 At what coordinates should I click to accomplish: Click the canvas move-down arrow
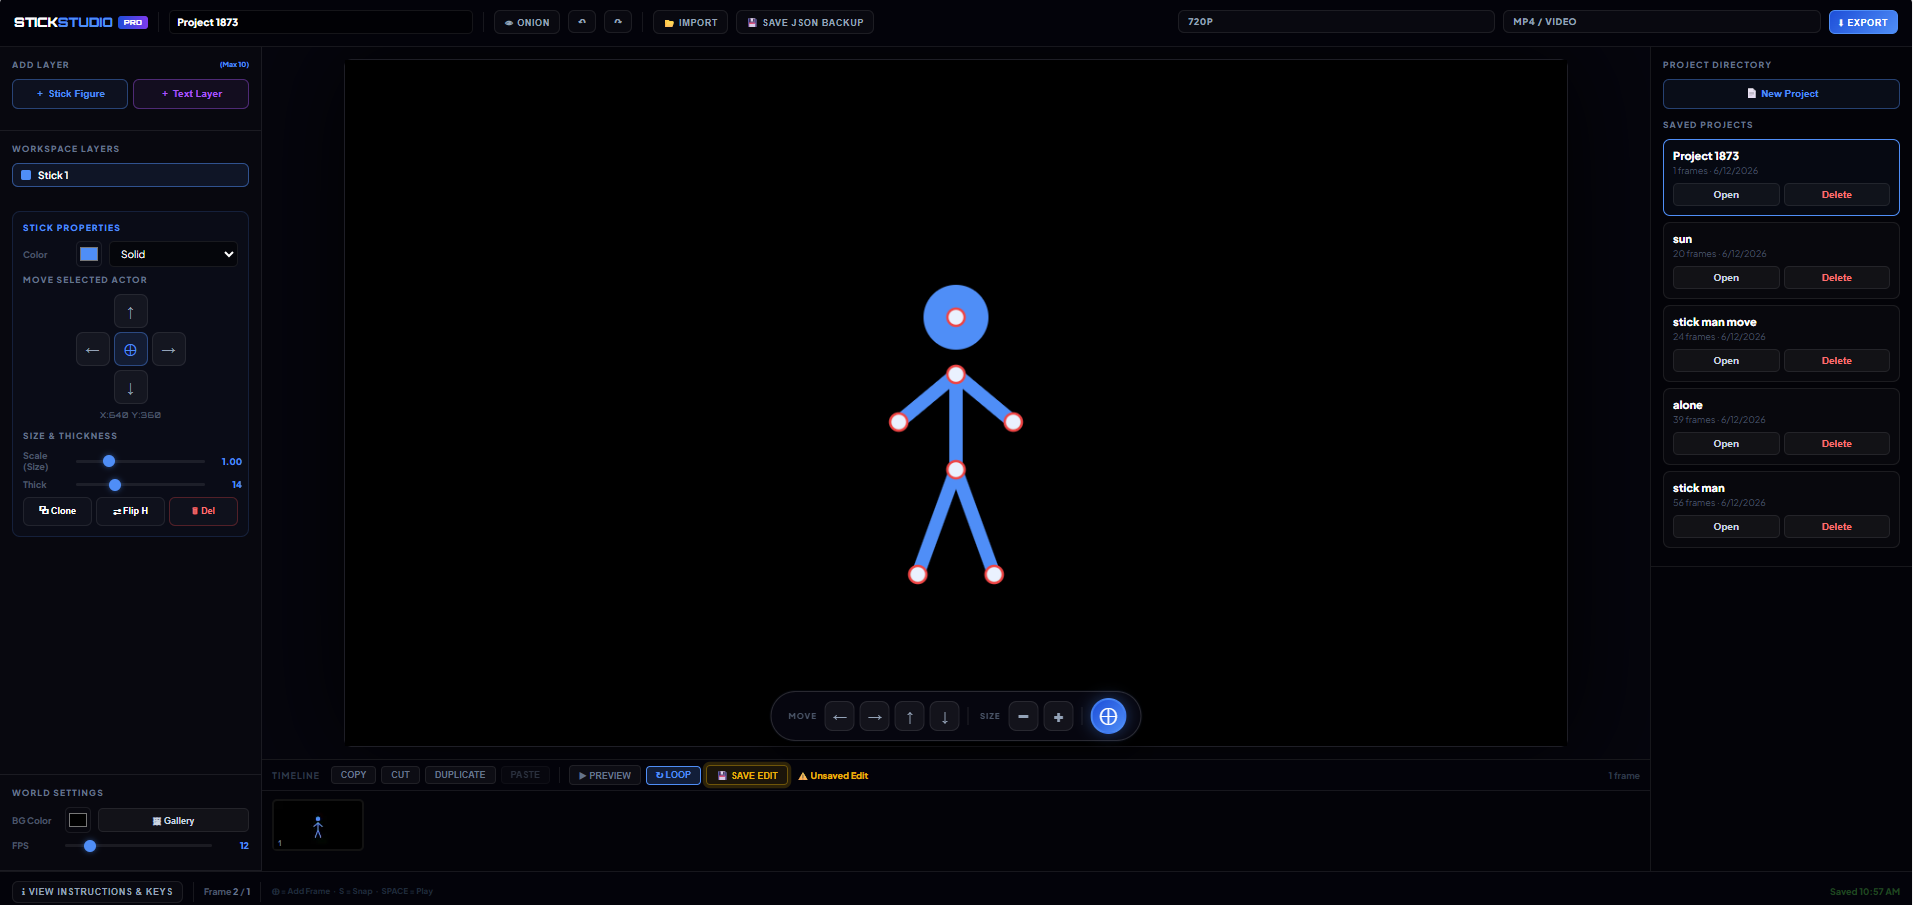pos(945,717)
